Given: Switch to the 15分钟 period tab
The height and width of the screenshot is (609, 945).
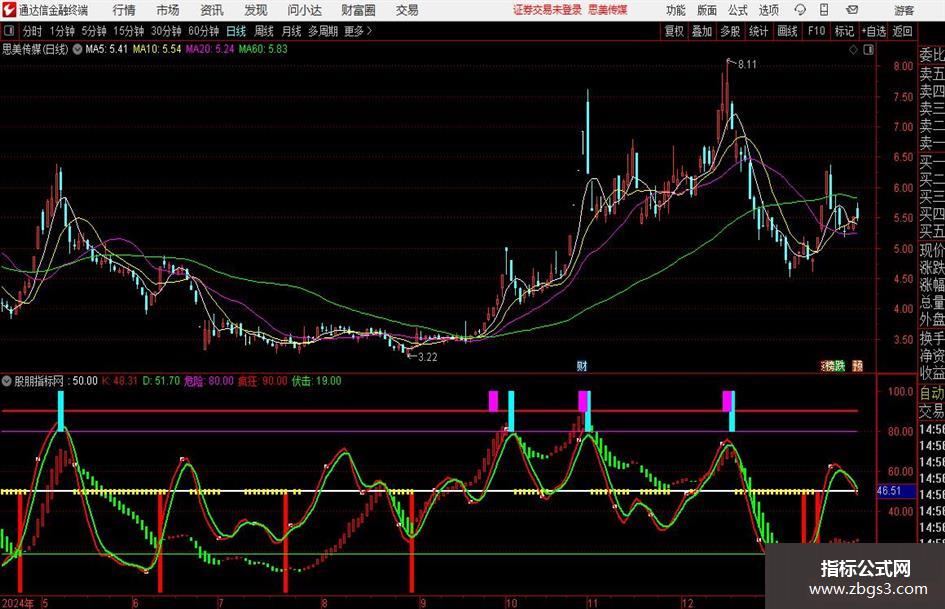Looking at the screenshot, I should tap(129, 31).
